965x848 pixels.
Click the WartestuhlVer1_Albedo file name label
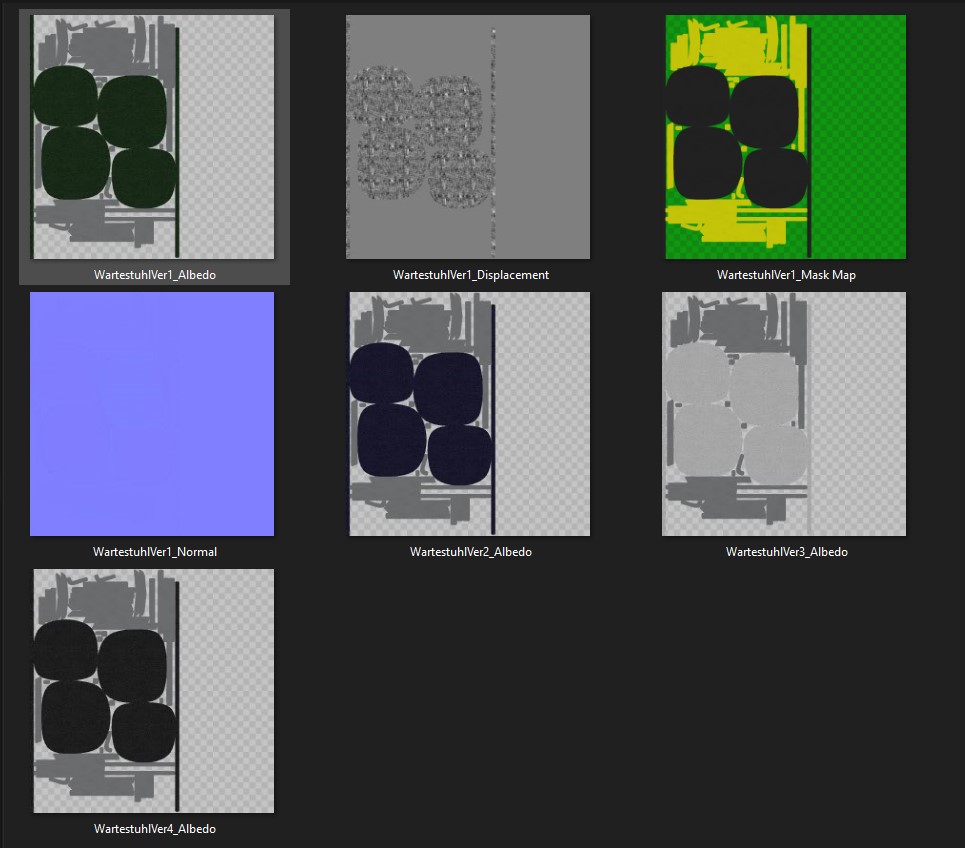(x=154, y=275)
